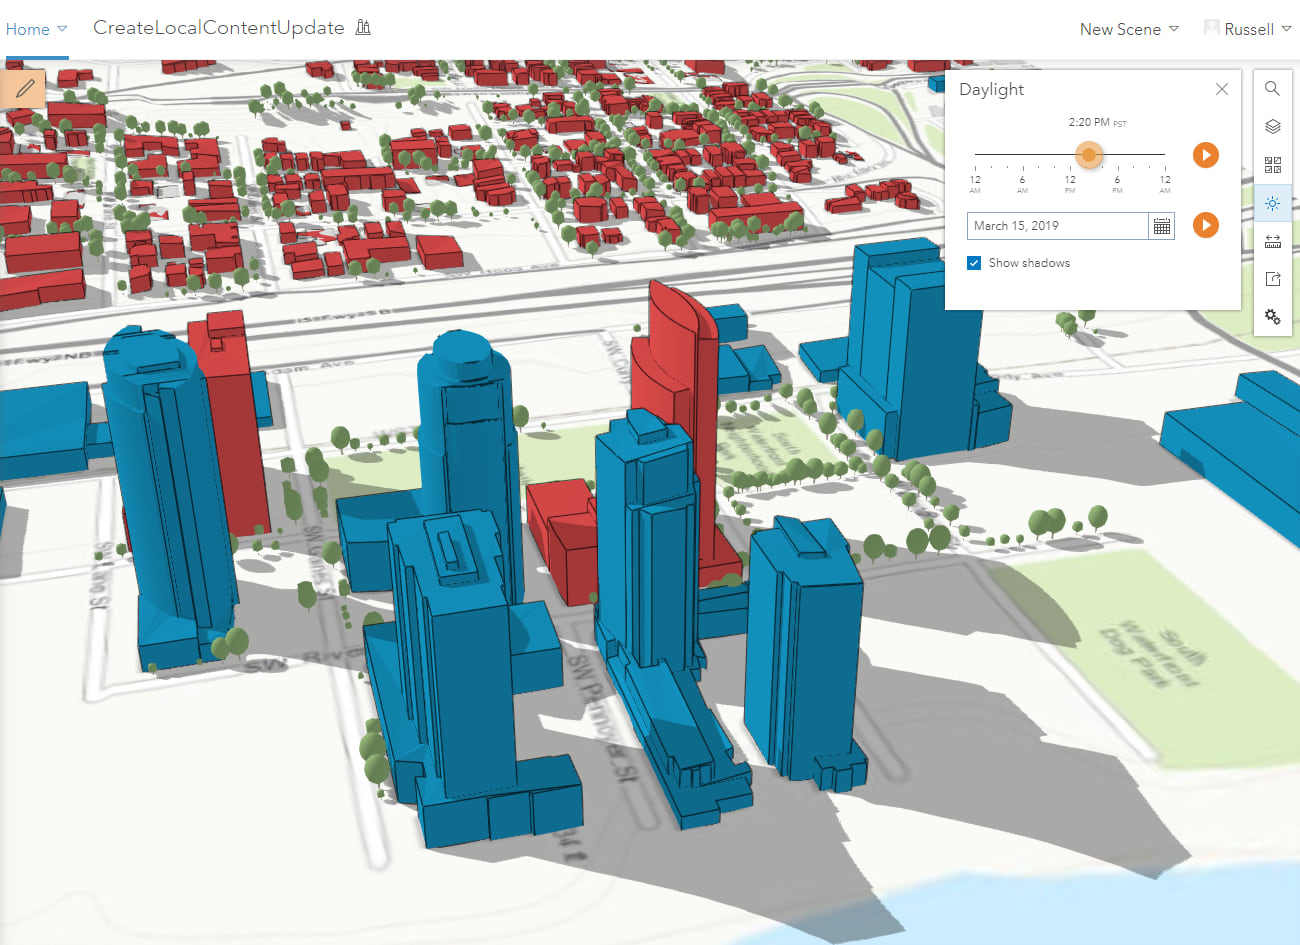Image resolution: width=1300 pixels, height=945 pixels.
Task: Click the CreateLocalContentUpdate scene title
Action: coord(218,28)
